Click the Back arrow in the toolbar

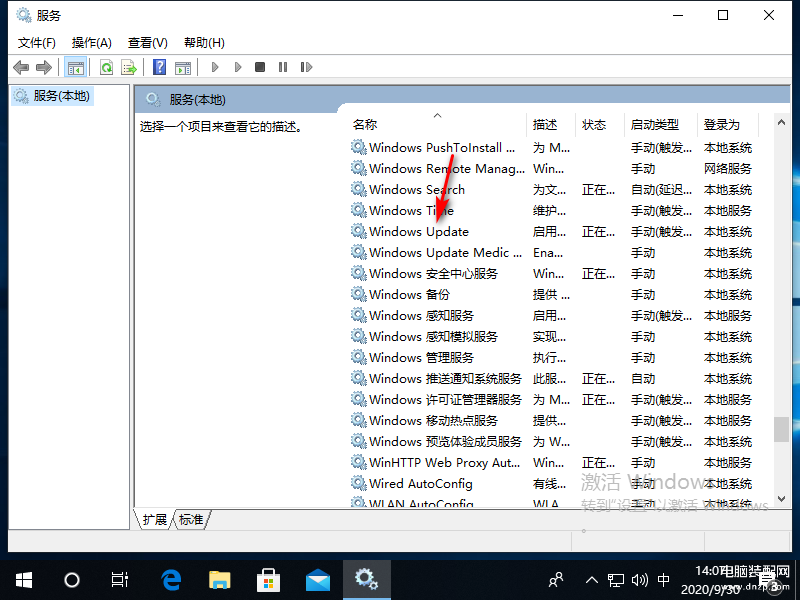click(21, 67)
